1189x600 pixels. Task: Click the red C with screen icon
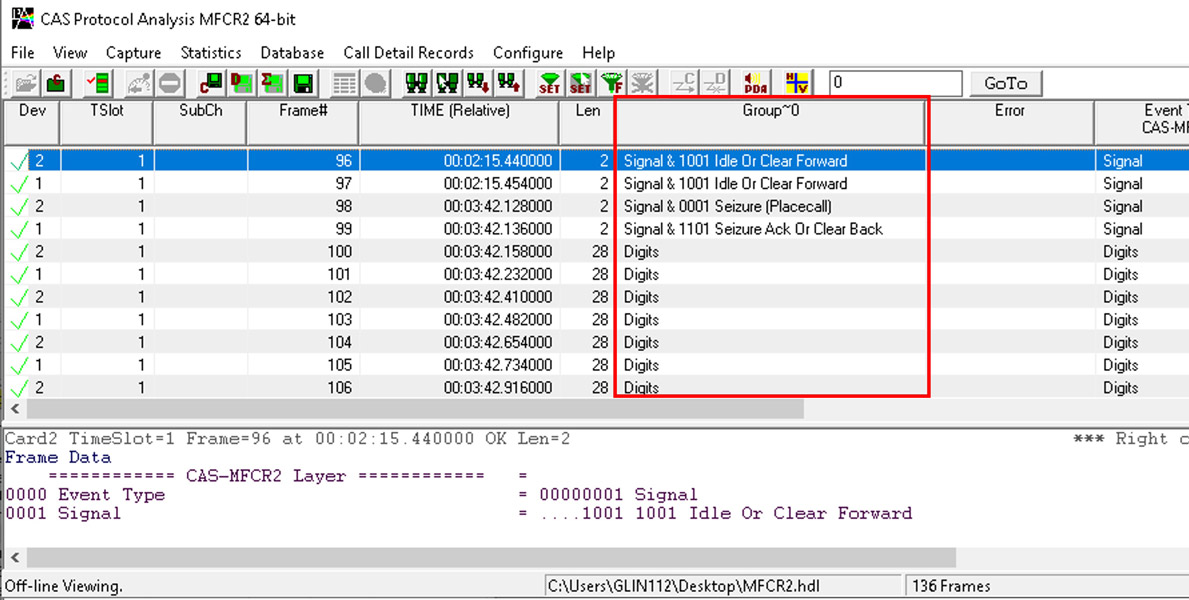(x=211, y=83)
